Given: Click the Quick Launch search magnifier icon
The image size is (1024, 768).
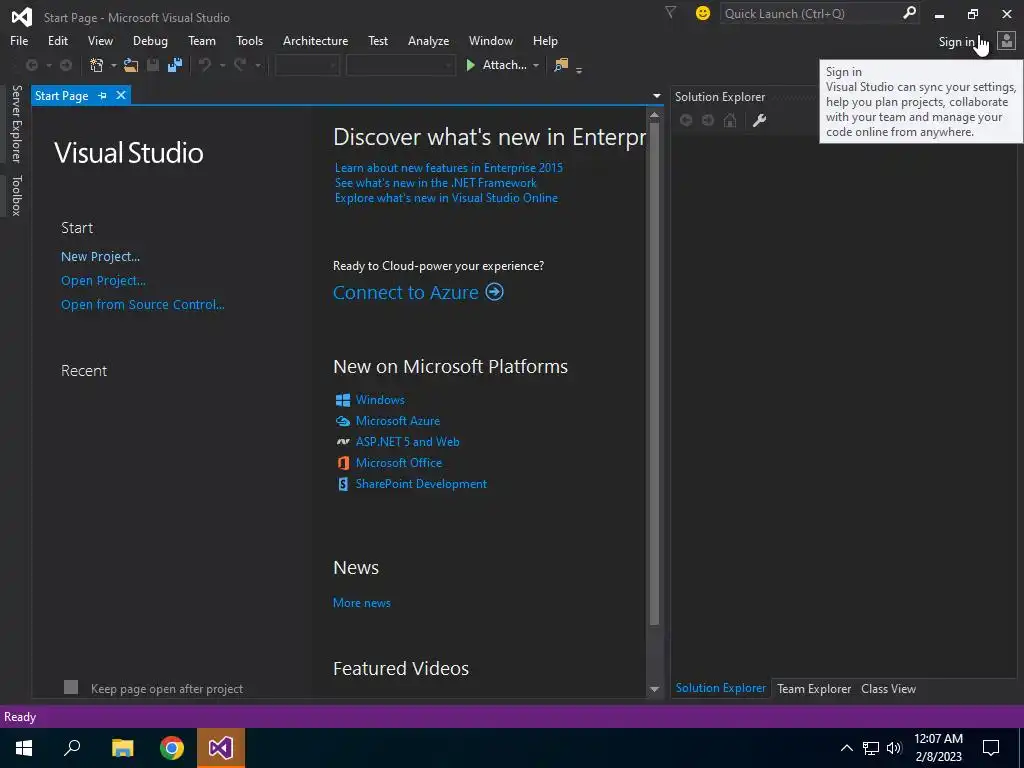Looking at the screenshot, I should click(x=908, y=12).
